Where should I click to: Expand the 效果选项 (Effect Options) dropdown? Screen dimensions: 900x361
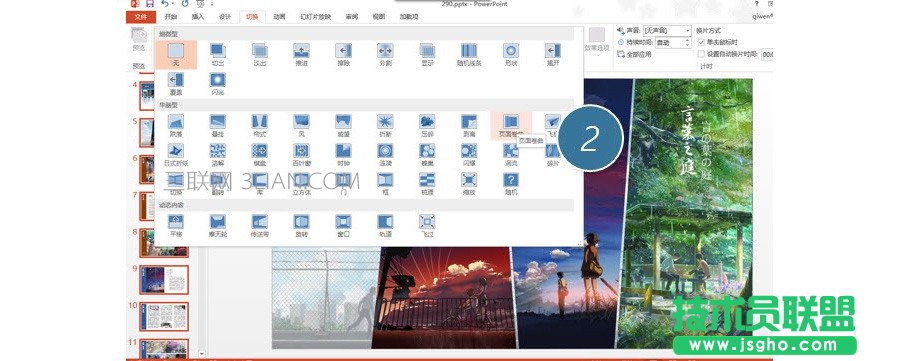coord(597,41)
